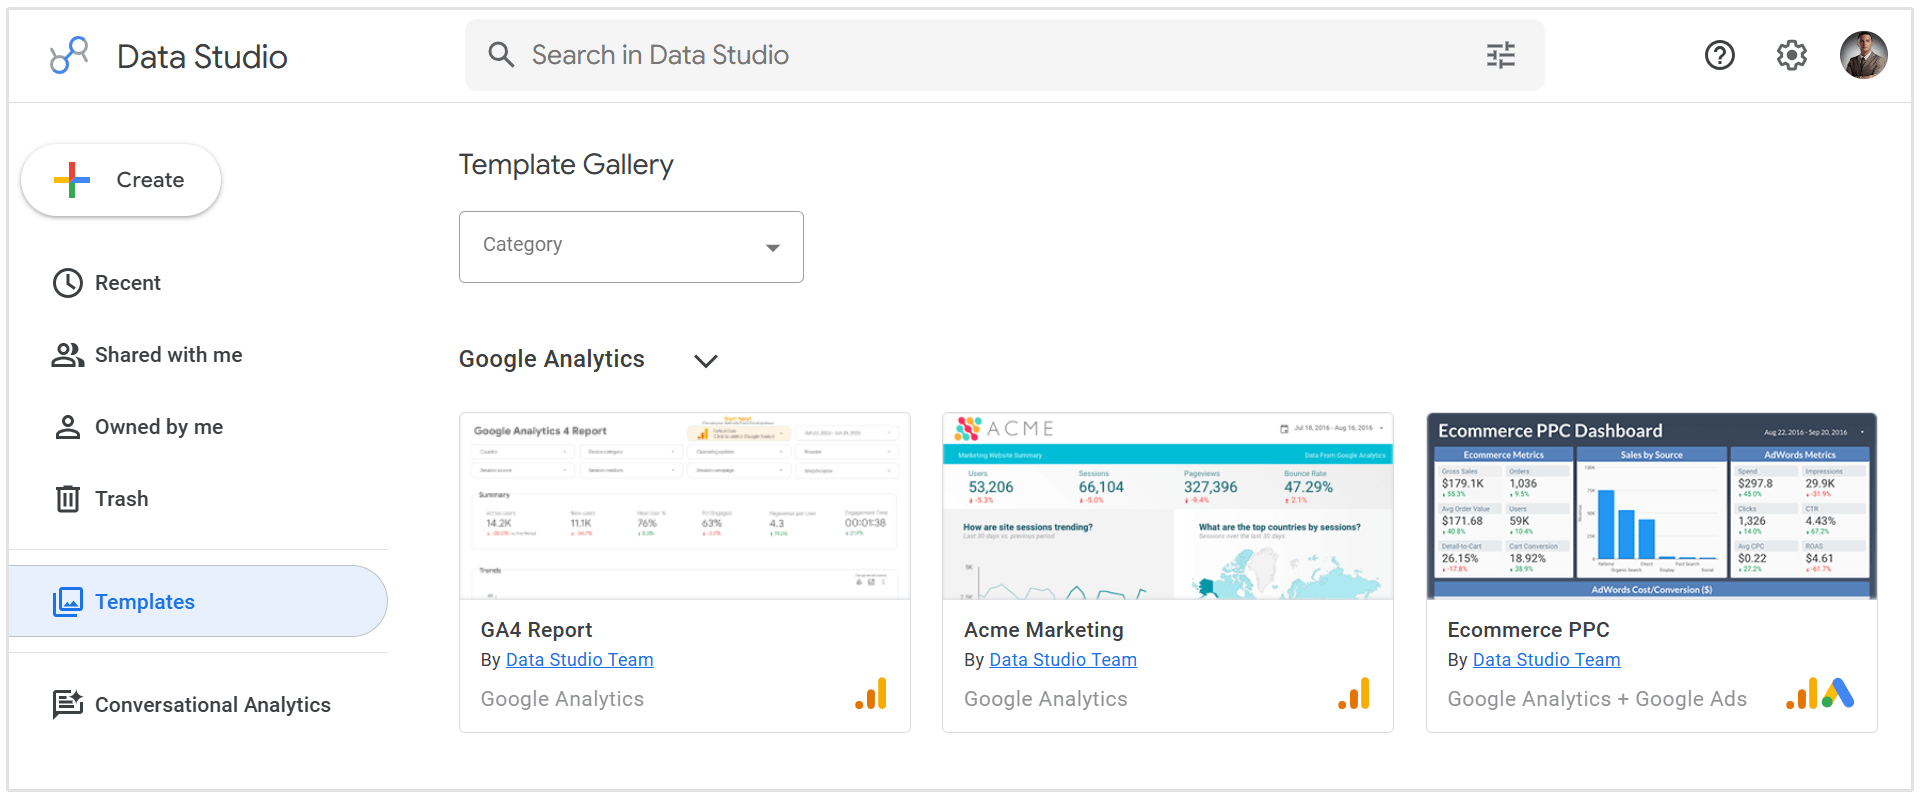Open the Category dropdown
1920x800 pixels.
(x=631, y=247)
